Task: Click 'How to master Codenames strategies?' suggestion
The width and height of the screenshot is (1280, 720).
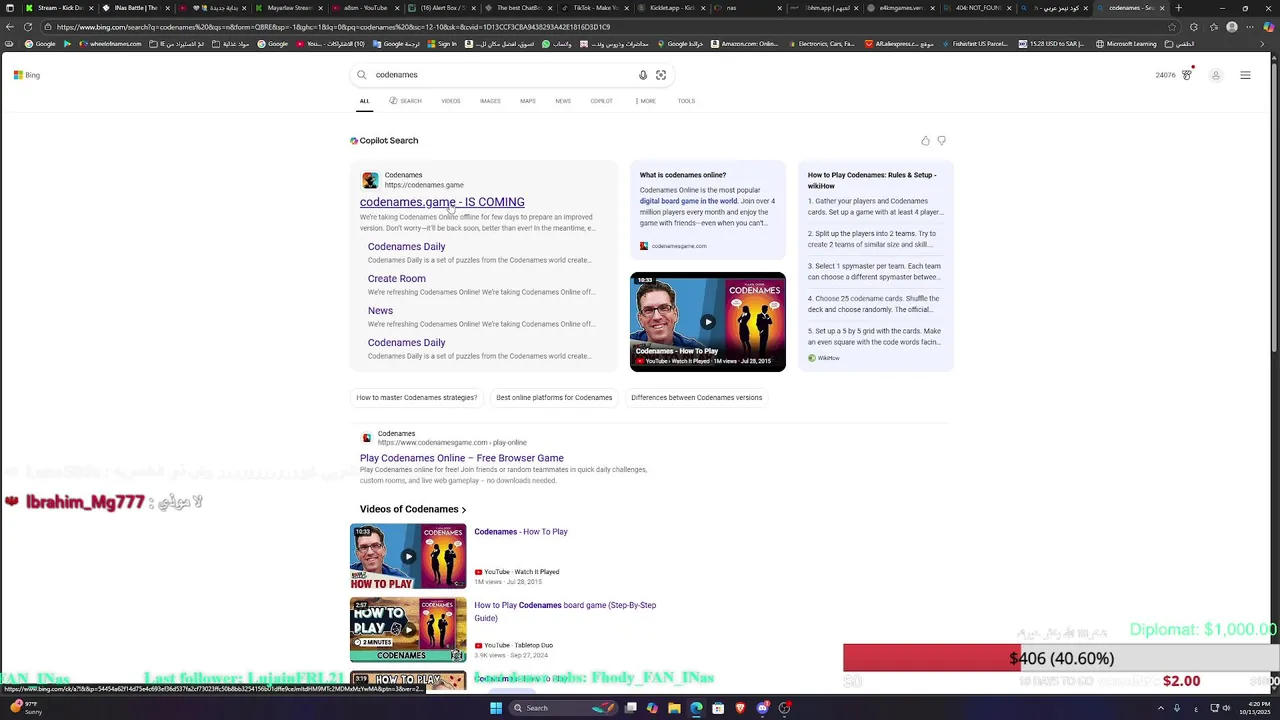Action: 416,398
